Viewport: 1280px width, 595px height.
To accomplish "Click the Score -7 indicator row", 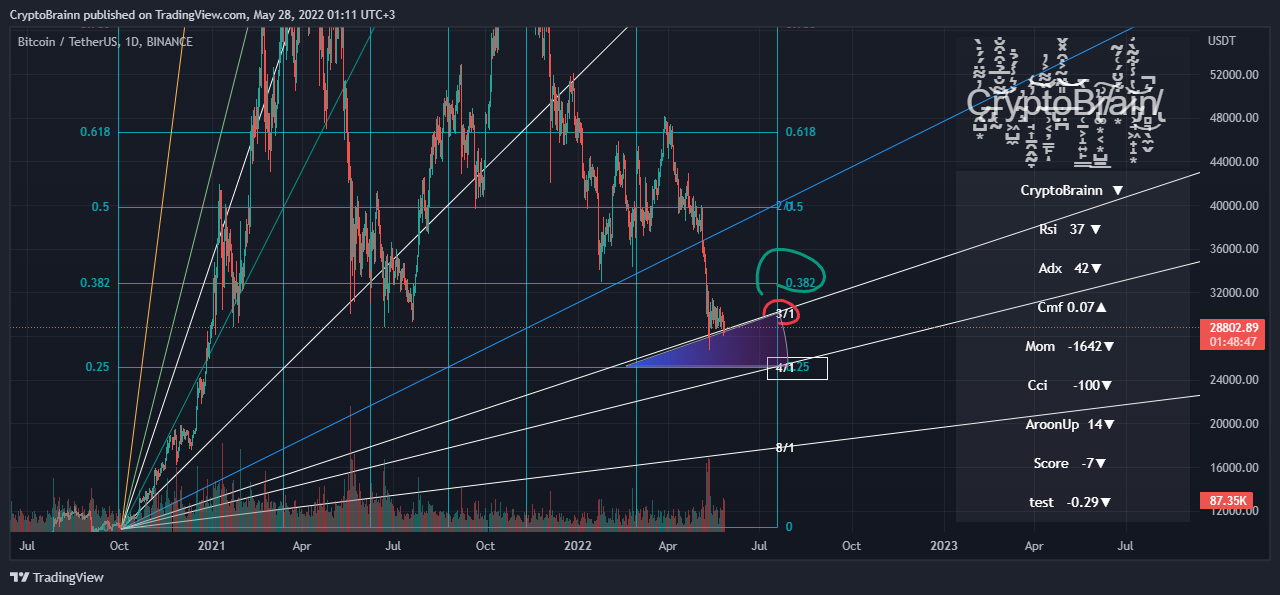I will (x=1072, y=463).
